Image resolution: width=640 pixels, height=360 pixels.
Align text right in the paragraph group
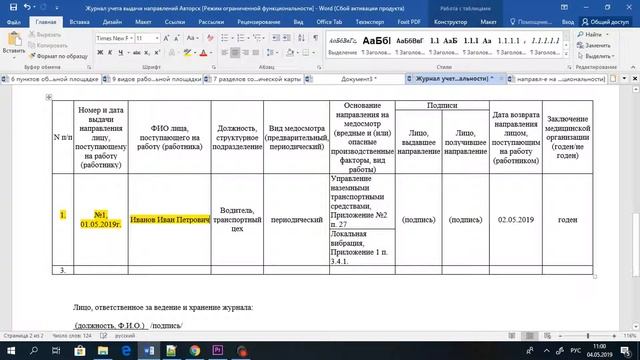coord(246,53)
